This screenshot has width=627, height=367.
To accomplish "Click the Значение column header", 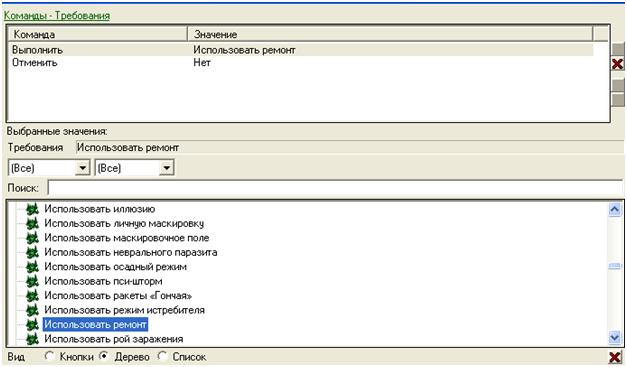I will (x=390, y=34).
